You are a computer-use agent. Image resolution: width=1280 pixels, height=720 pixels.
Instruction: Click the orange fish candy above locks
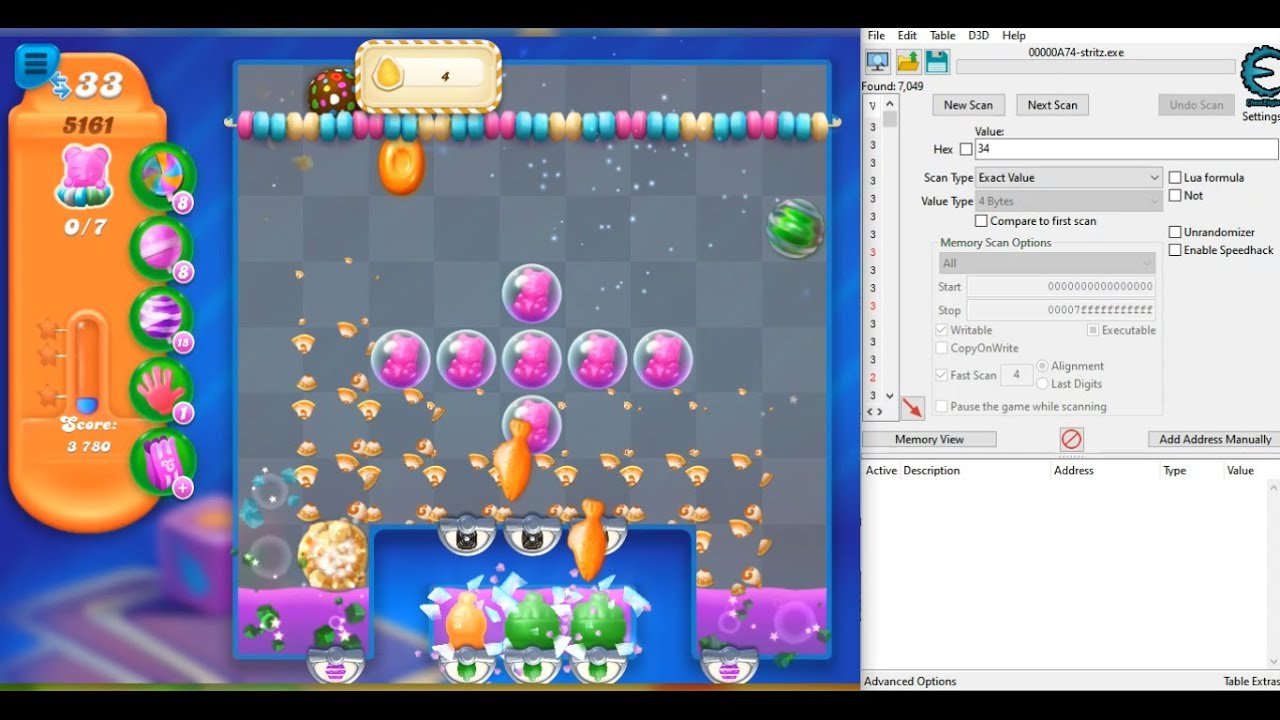(514, 458)
